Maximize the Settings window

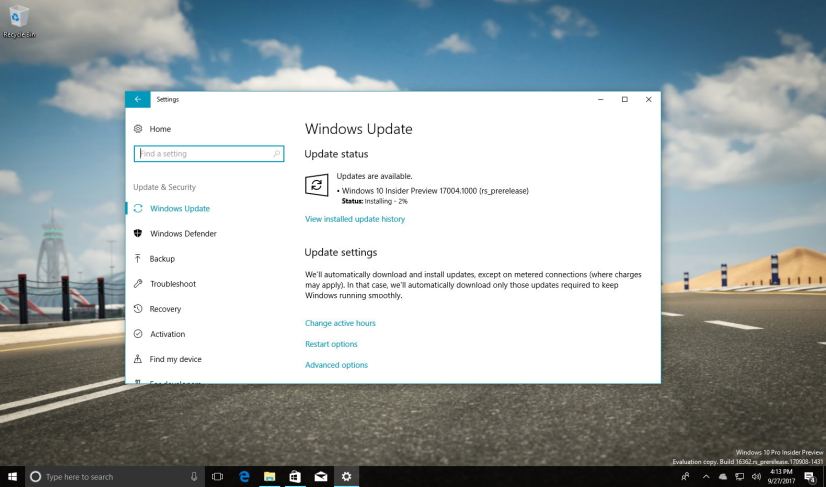(x=625, y=99)
